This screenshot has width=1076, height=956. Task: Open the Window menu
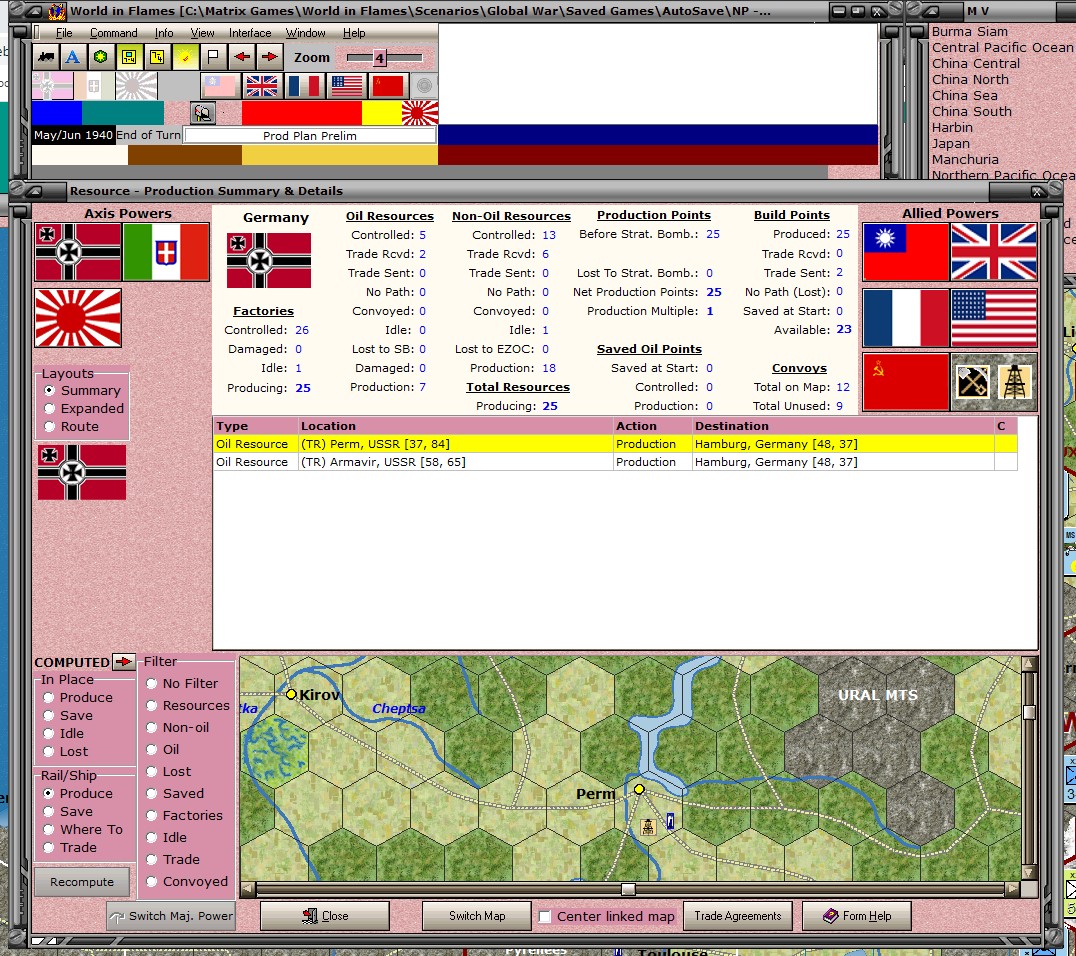coord(305,33)
